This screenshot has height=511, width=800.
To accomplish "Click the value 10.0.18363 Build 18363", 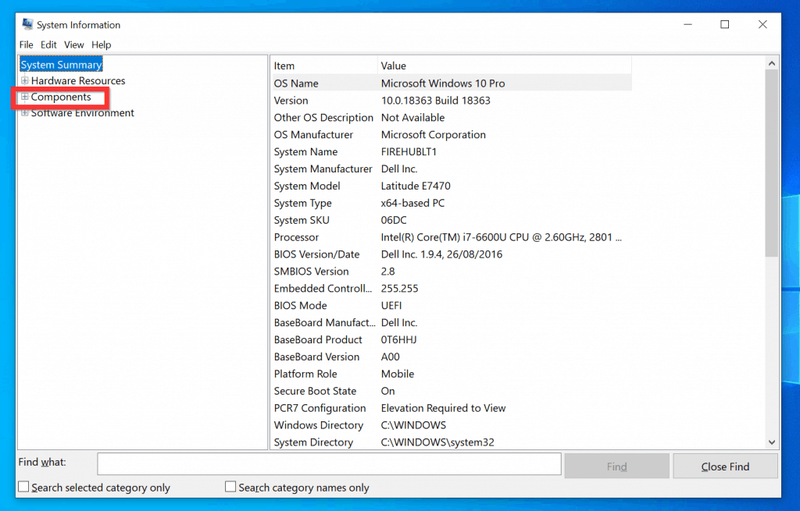I will coord(436,100).
